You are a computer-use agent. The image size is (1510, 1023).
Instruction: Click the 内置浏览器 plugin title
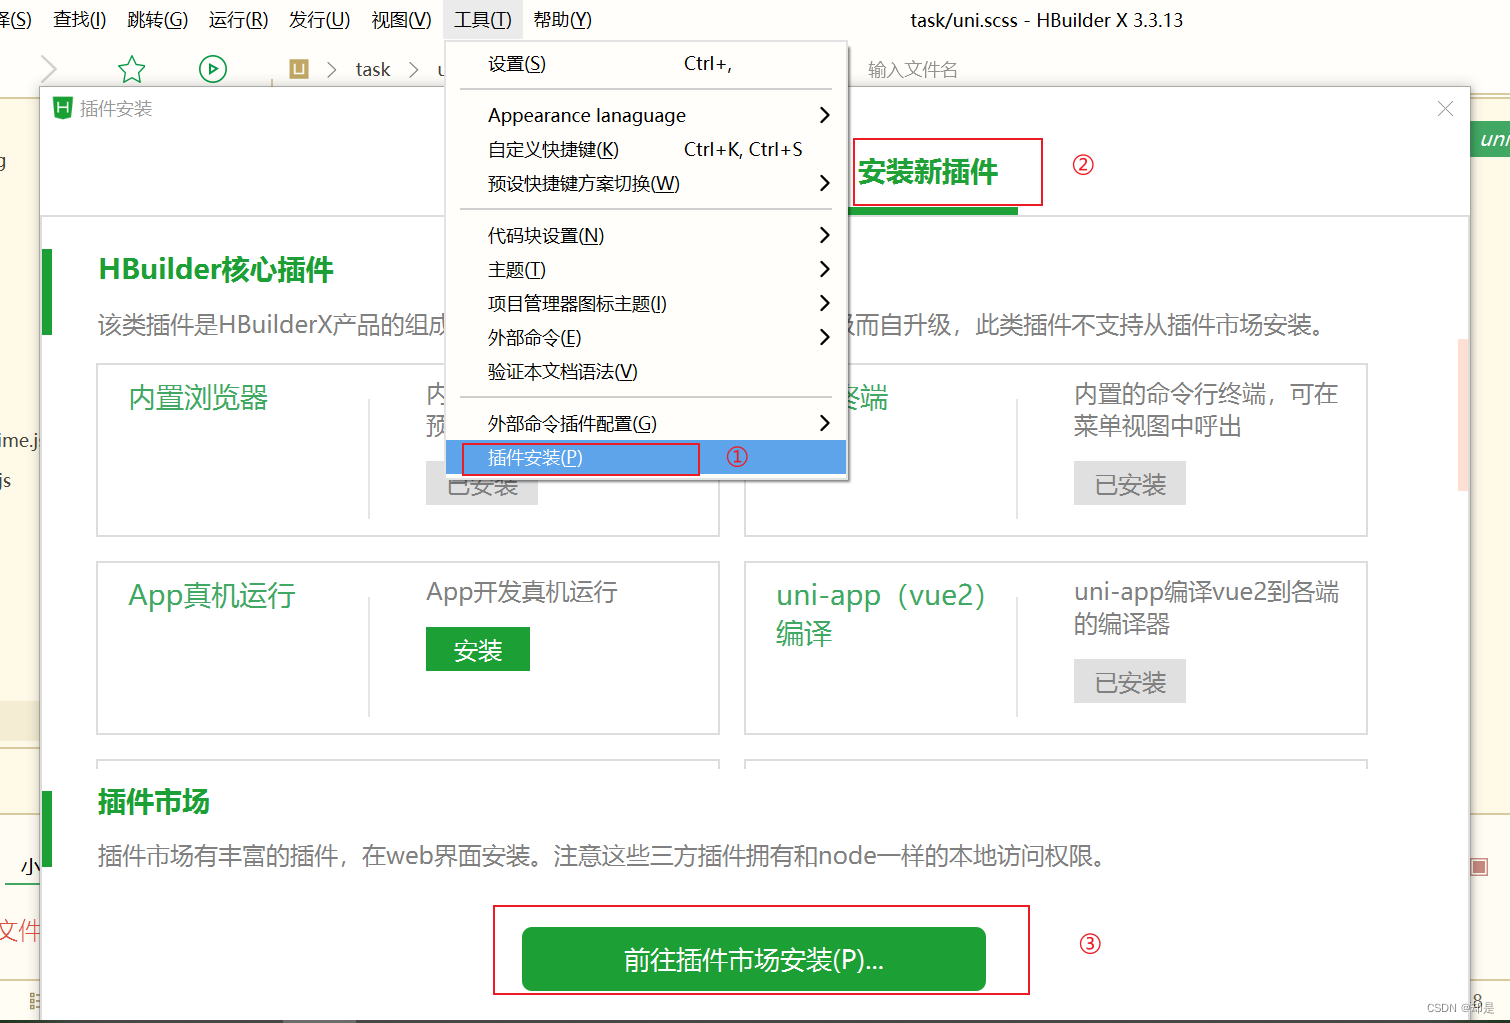198,398
